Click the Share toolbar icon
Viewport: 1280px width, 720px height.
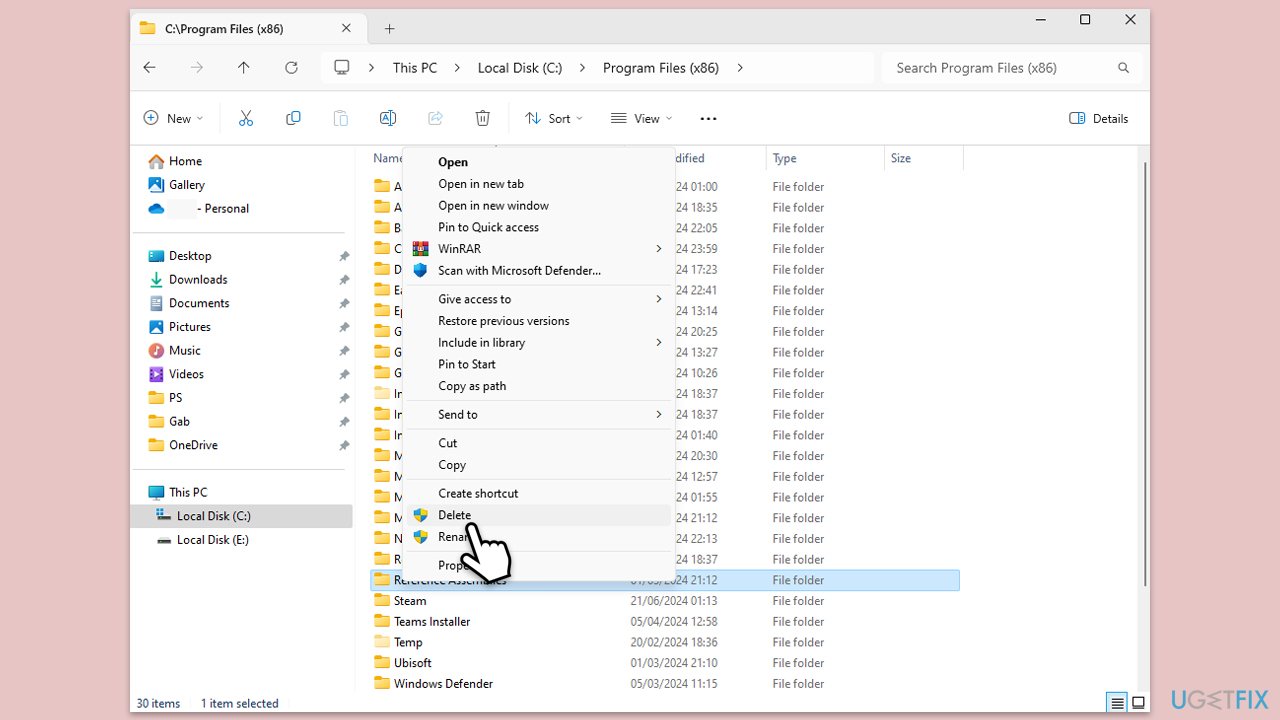point(435,118)
